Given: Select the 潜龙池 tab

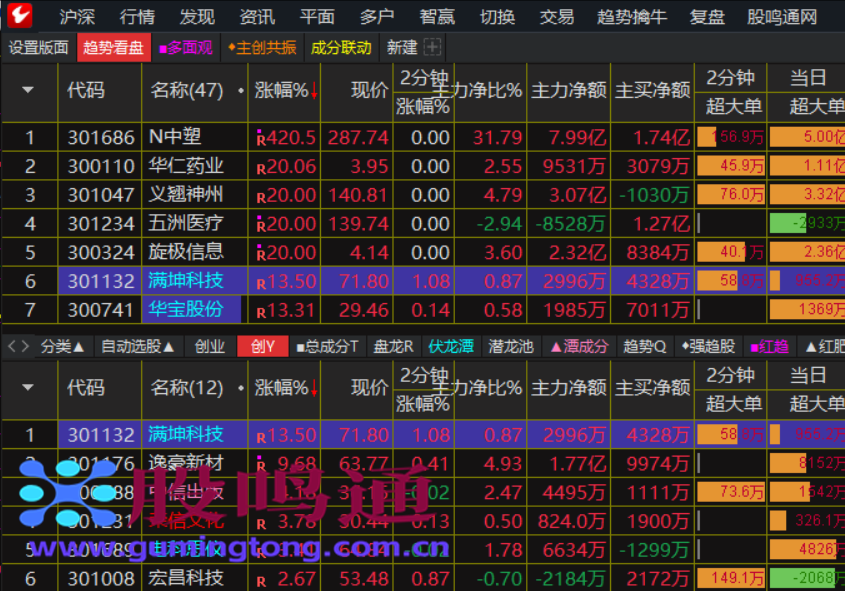Looking at the screenshot, I should (x=511, y=346).
